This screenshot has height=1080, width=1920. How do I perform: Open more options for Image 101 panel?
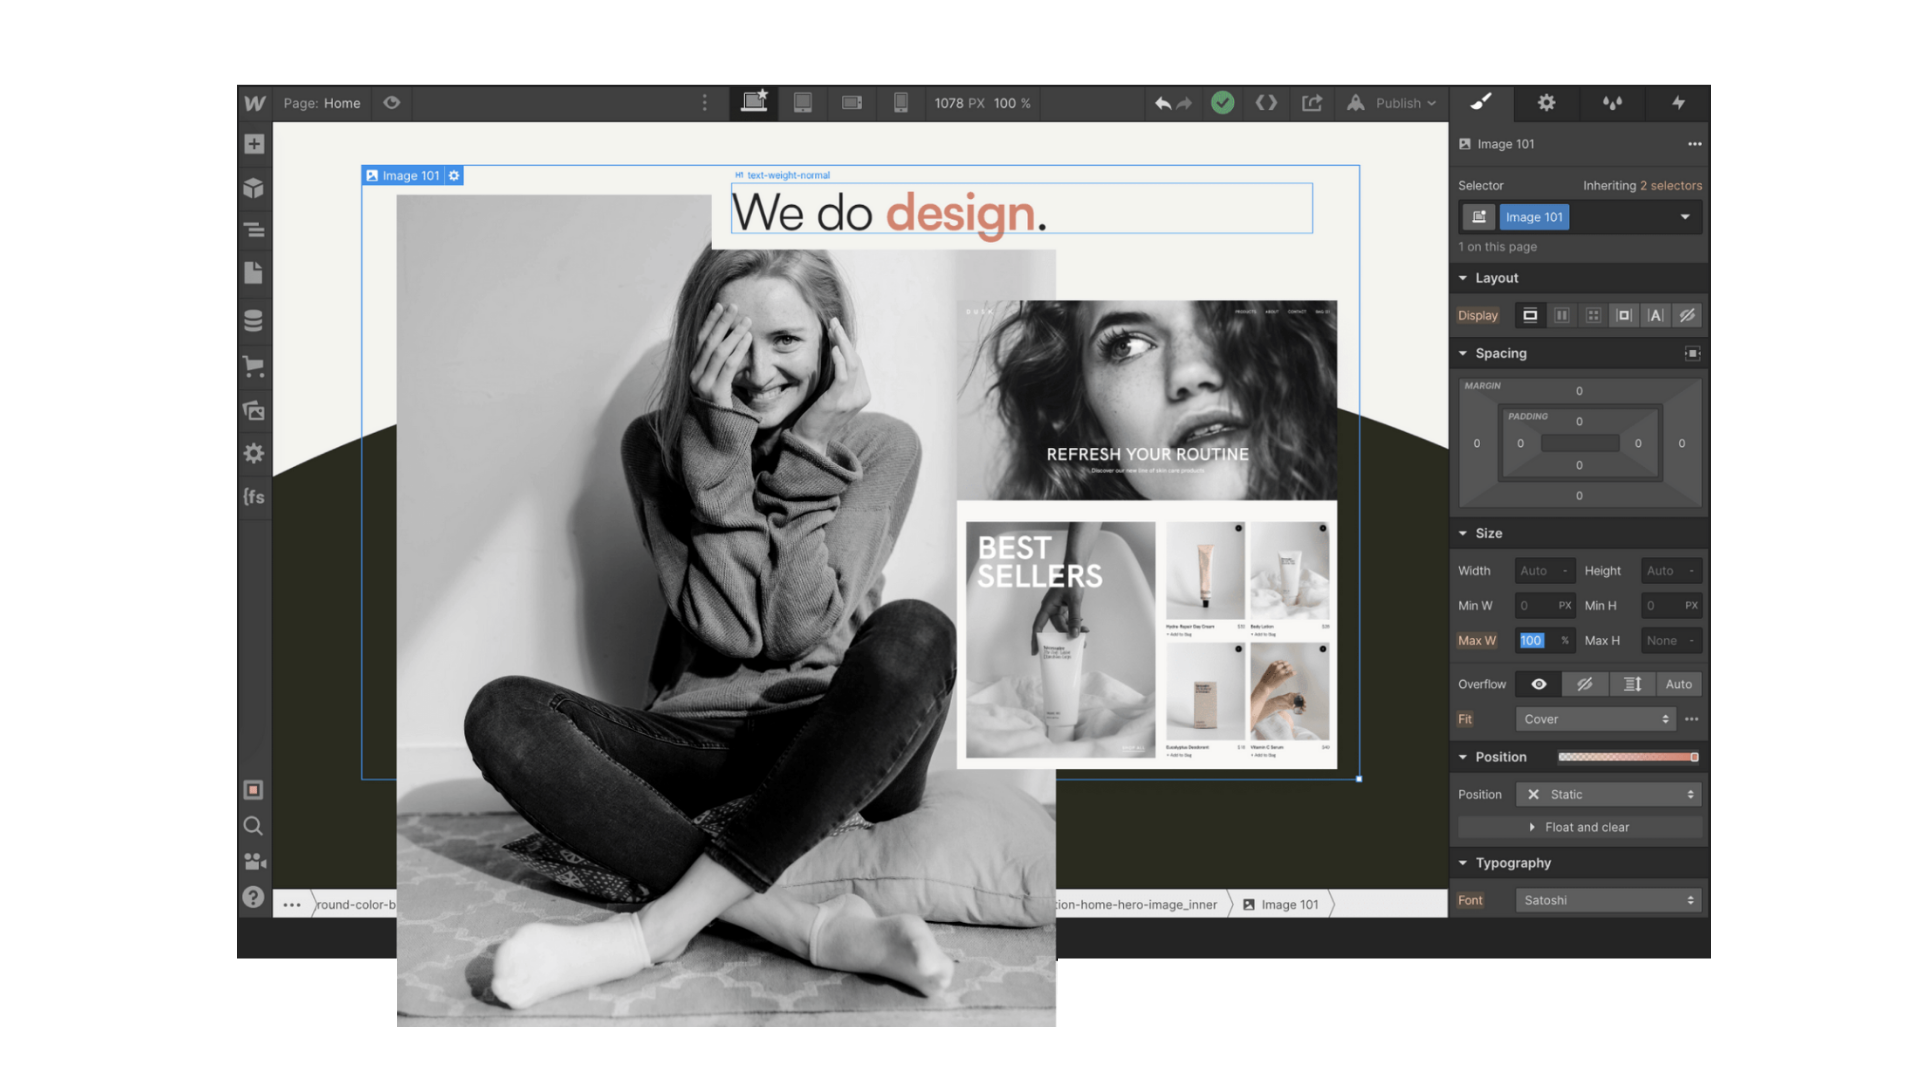point(1695,144)
